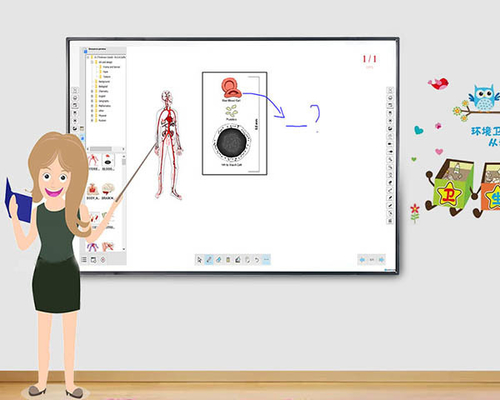Screen dimensions: 500x400
Task: Select the Russian folder in the tree
Action: pos(102,120)
